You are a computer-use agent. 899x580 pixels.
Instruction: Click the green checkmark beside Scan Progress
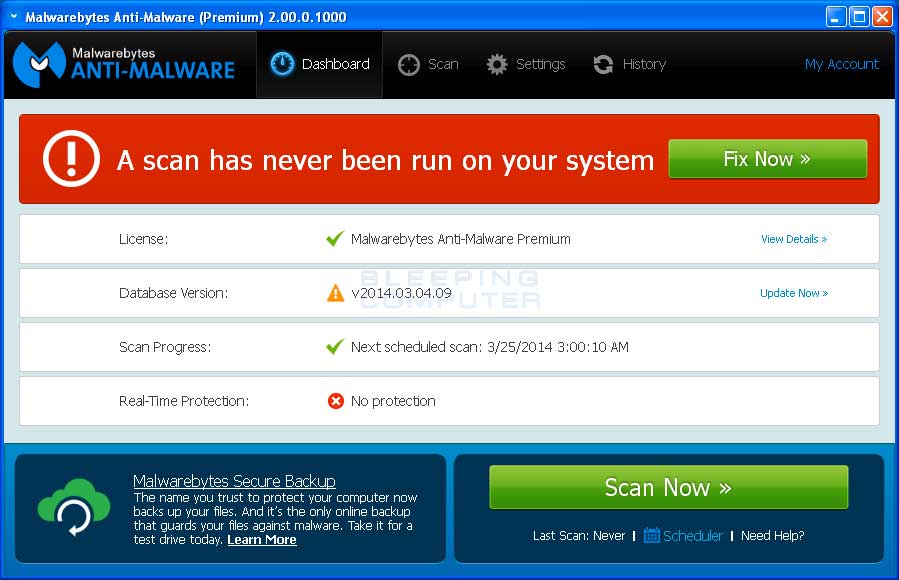pyautogui.click(x=335, y=346)
